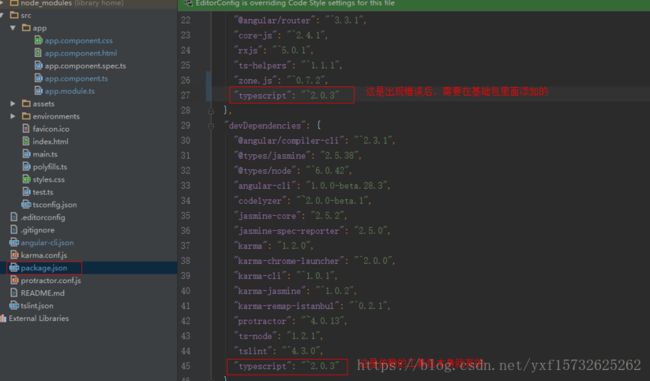Screen dimensions: 650x381
Task: Click polyfills.ts file icon
Action: (x=26, y=166)
